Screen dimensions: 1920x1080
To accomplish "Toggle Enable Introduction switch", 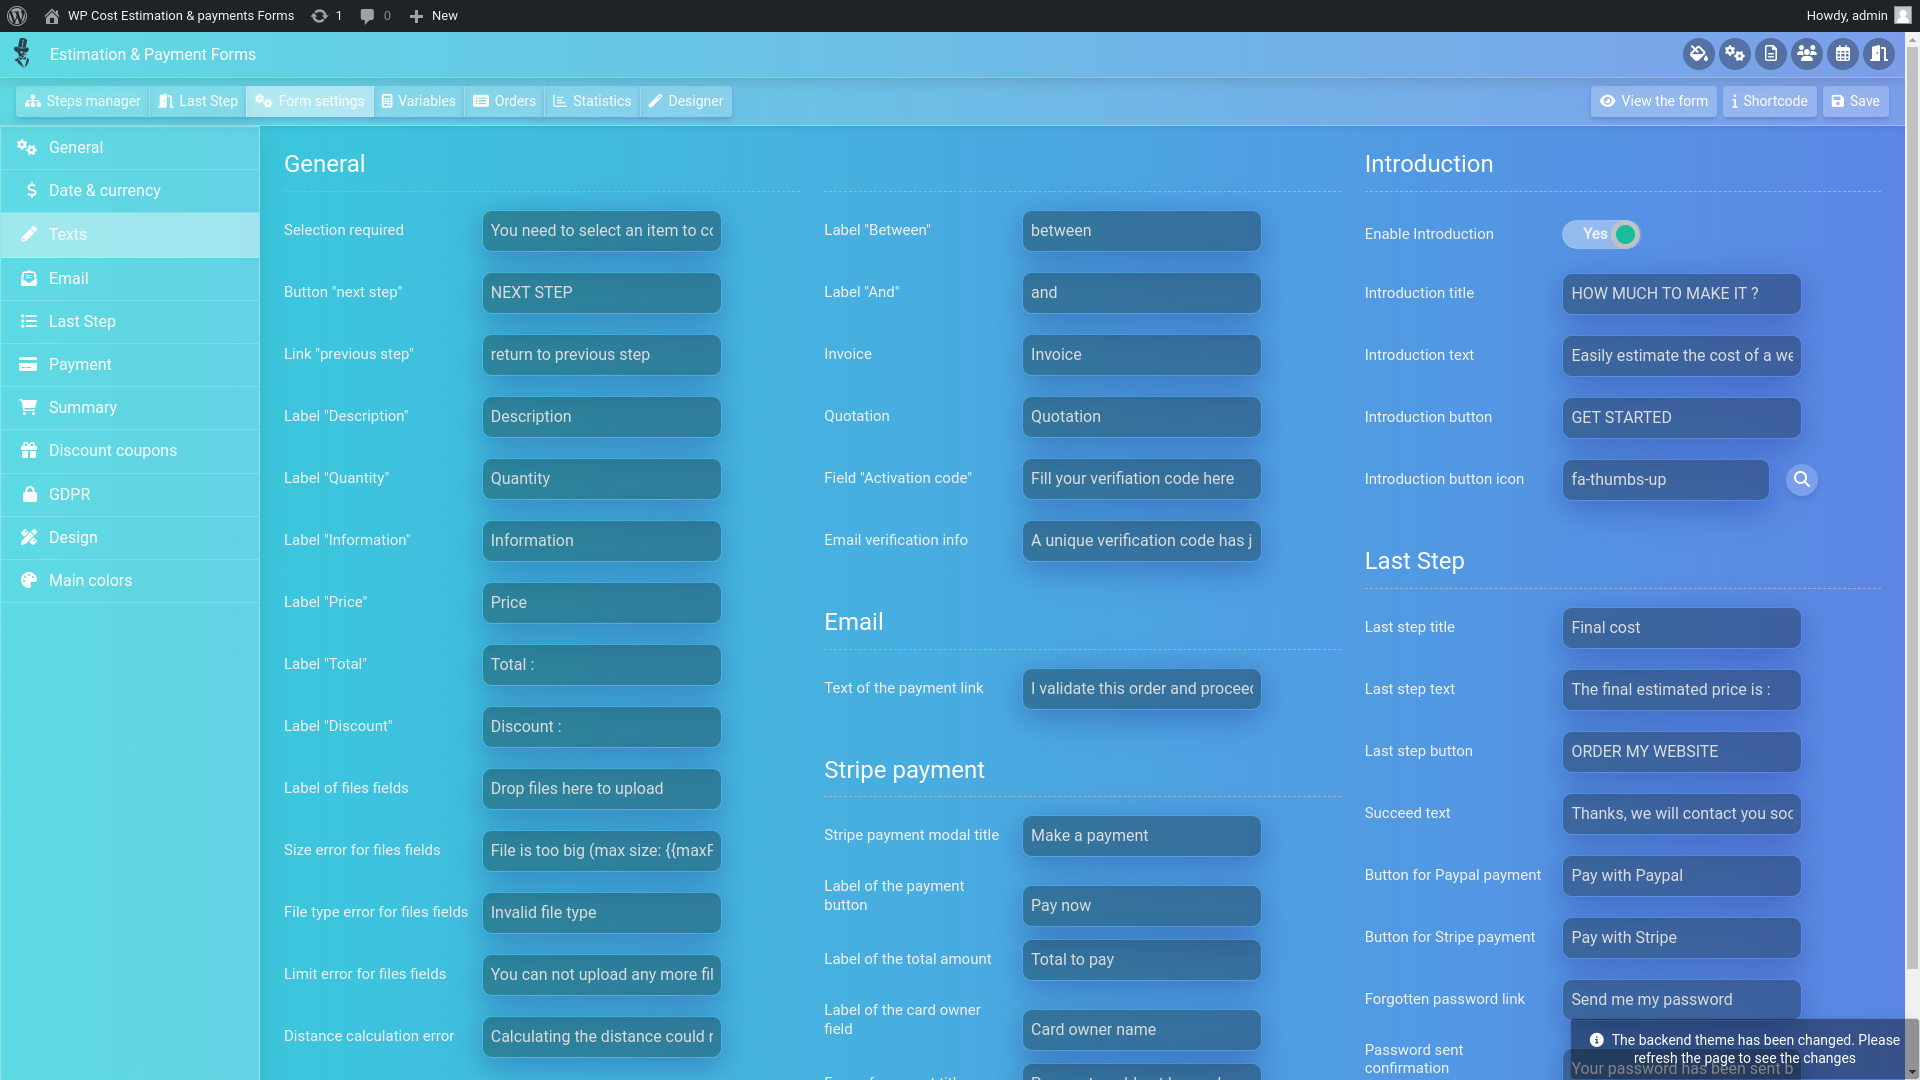I will [1601, 234].
